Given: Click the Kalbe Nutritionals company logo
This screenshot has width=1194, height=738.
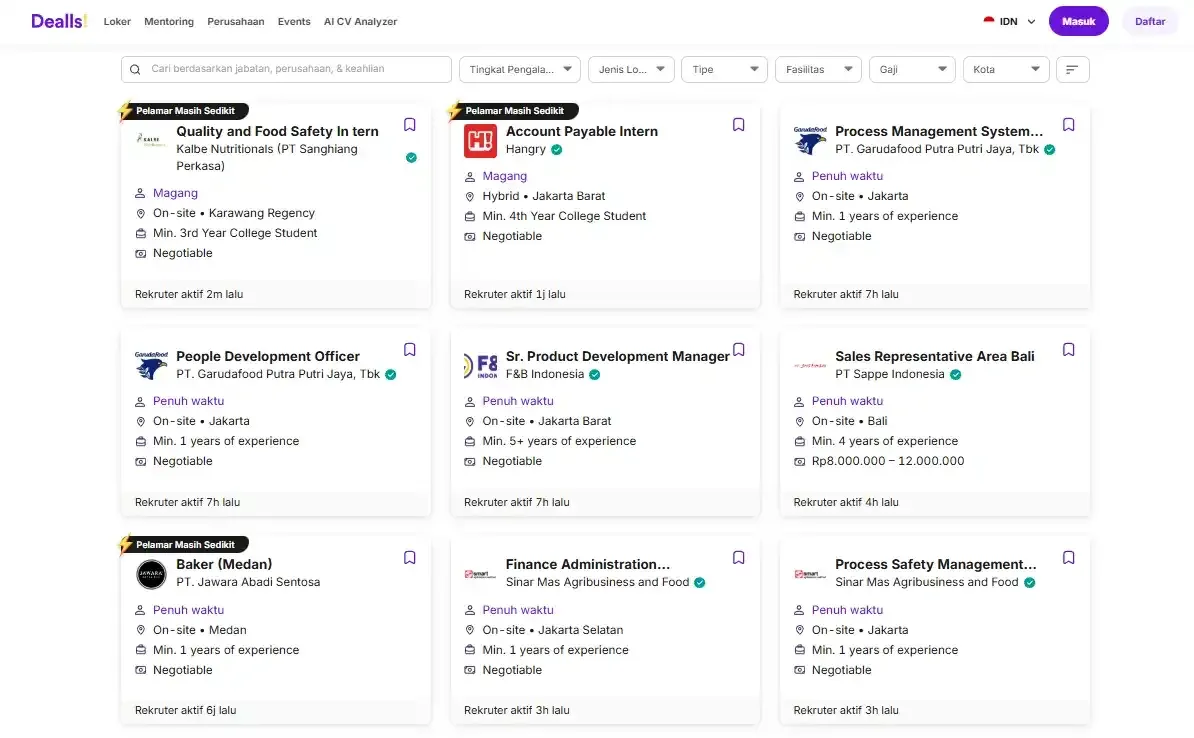Looking at the screenshot, I should [151, 140].
